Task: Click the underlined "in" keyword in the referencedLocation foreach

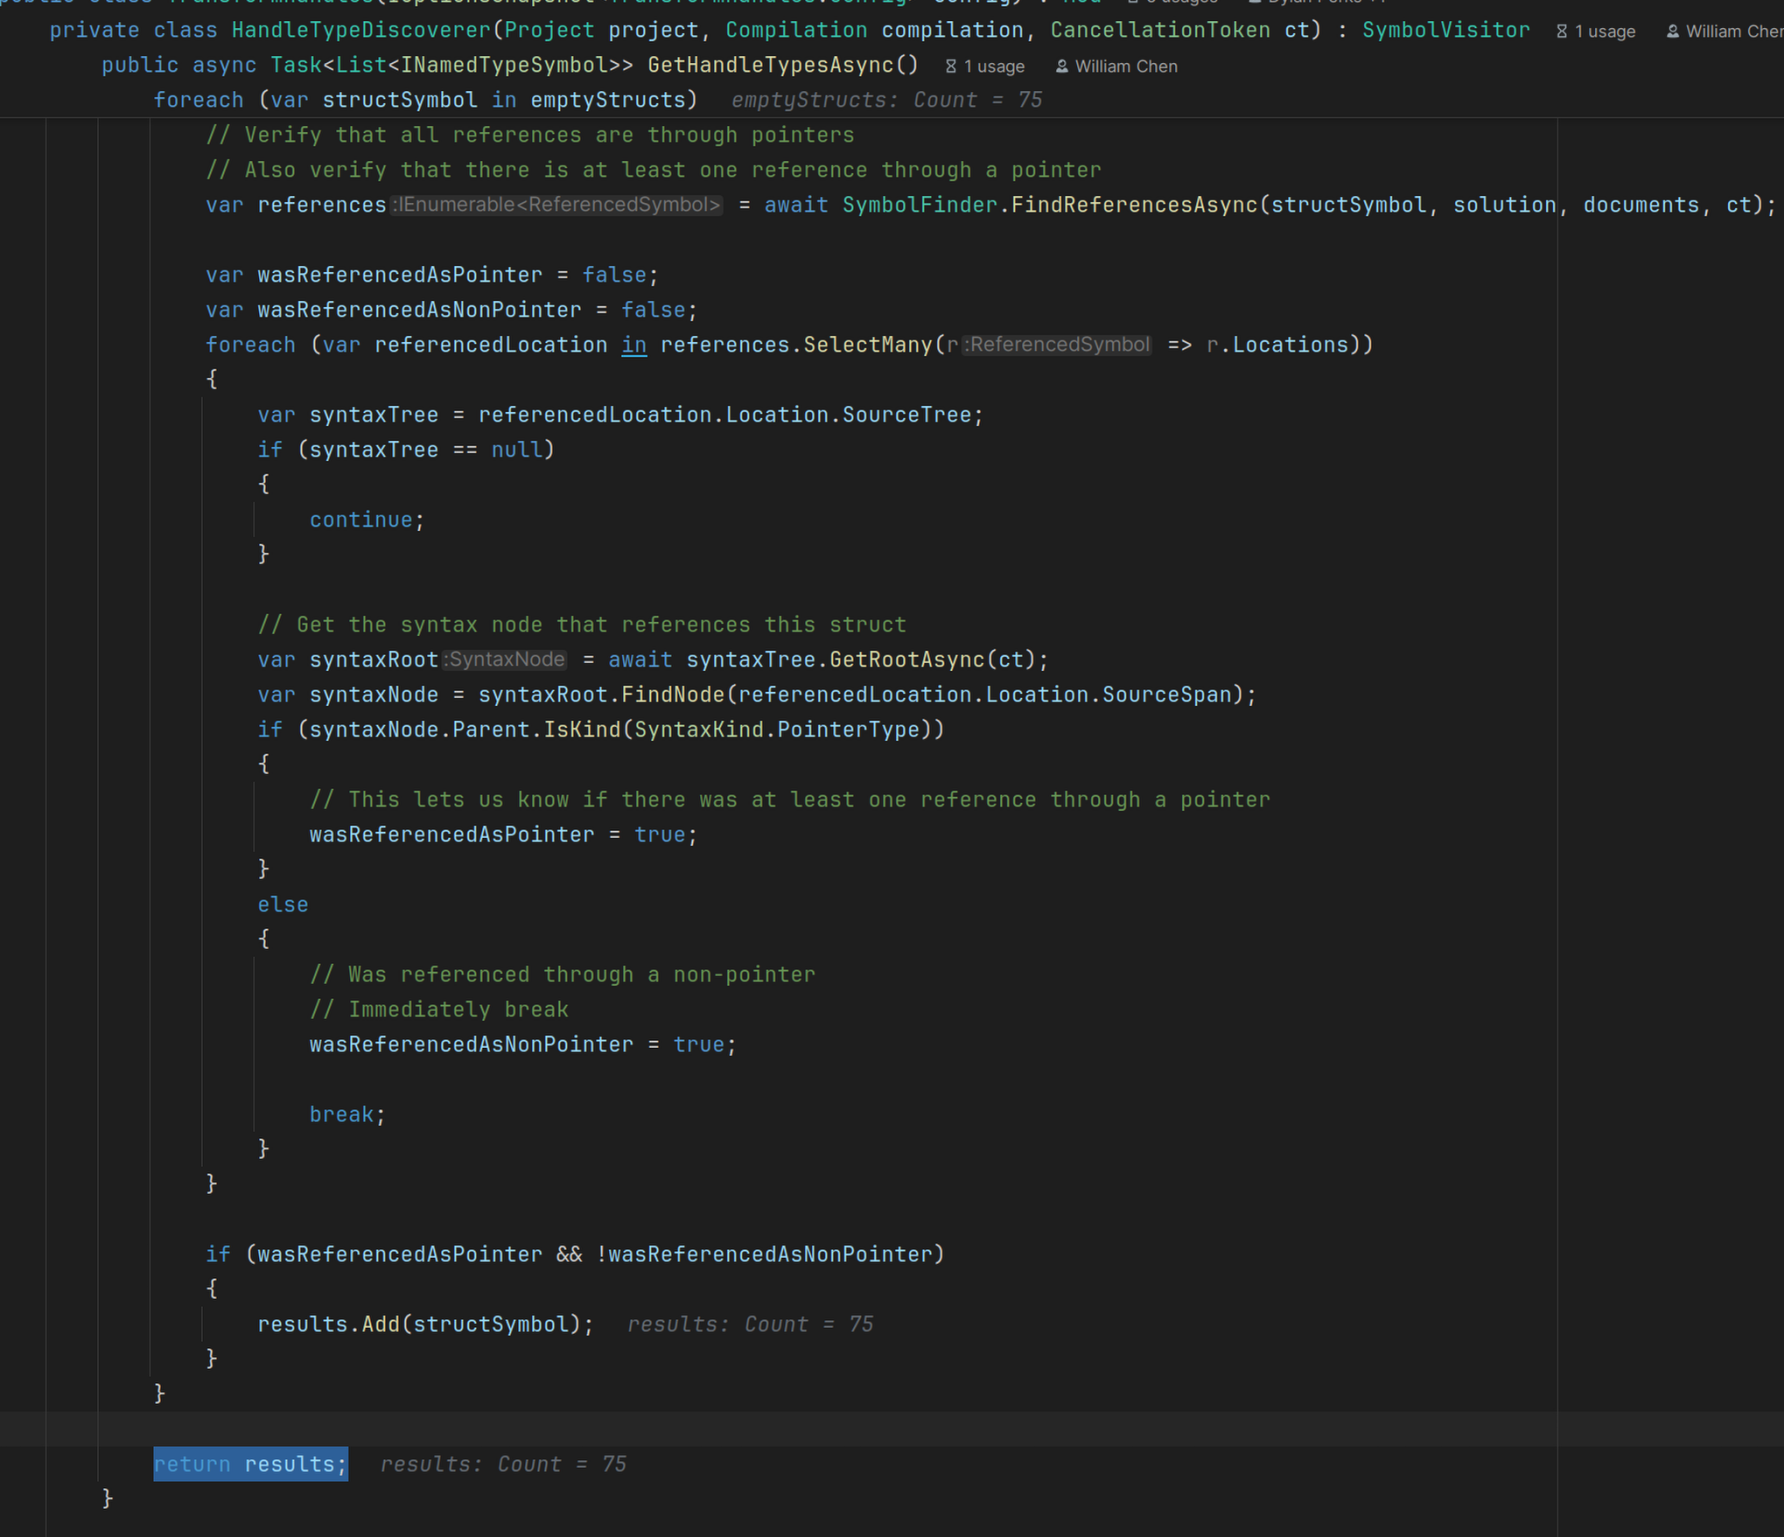Action: 634,345
